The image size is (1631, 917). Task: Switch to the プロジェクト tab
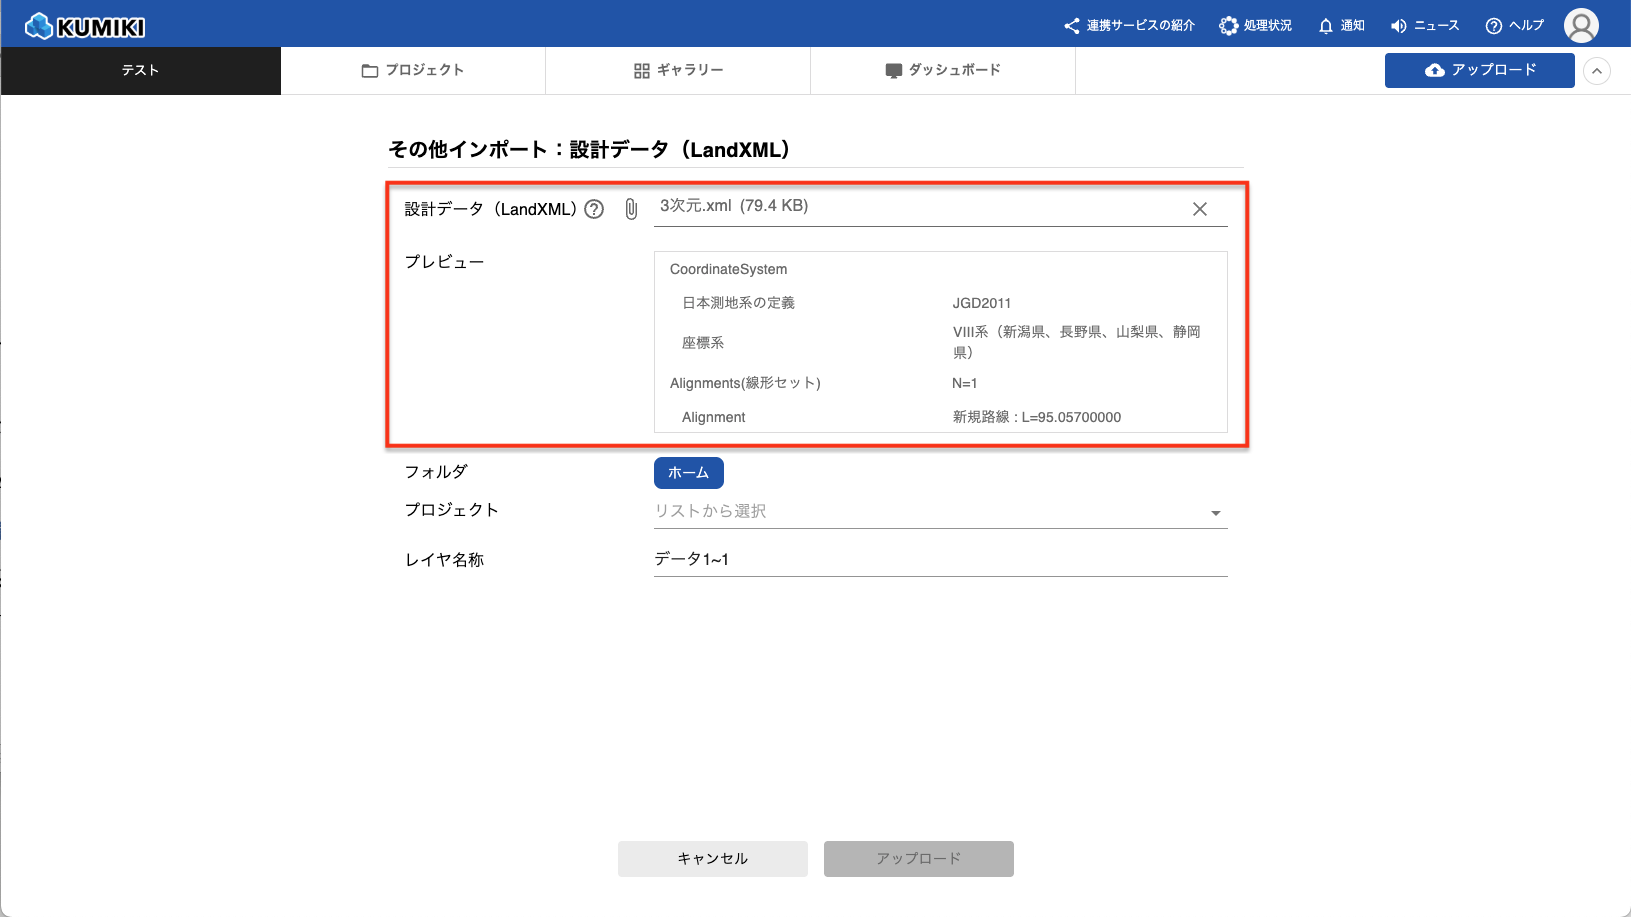(x=413, y=71)
